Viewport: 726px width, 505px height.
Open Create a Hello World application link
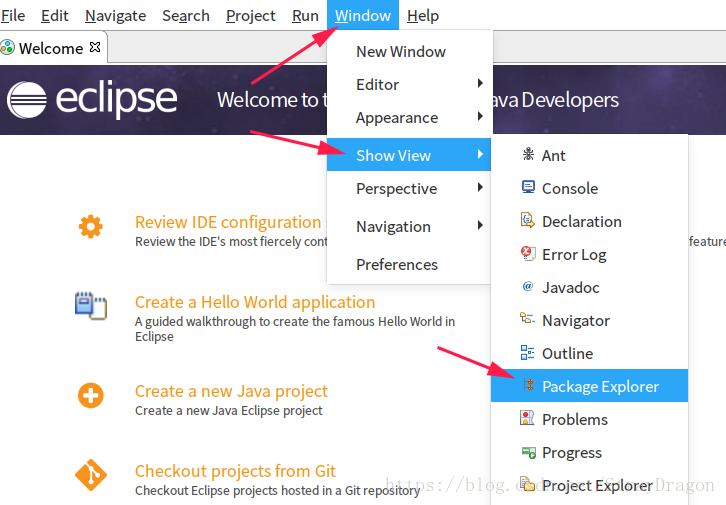[255, 302]
